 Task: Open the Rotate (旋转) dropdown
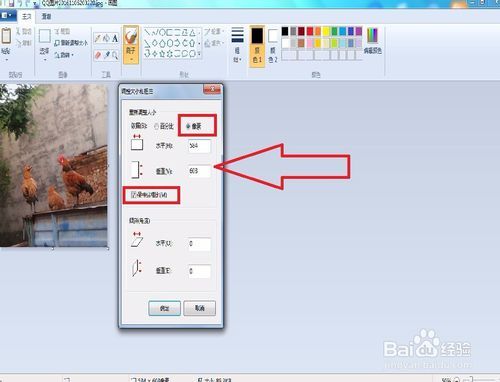(x=64, y=55)
